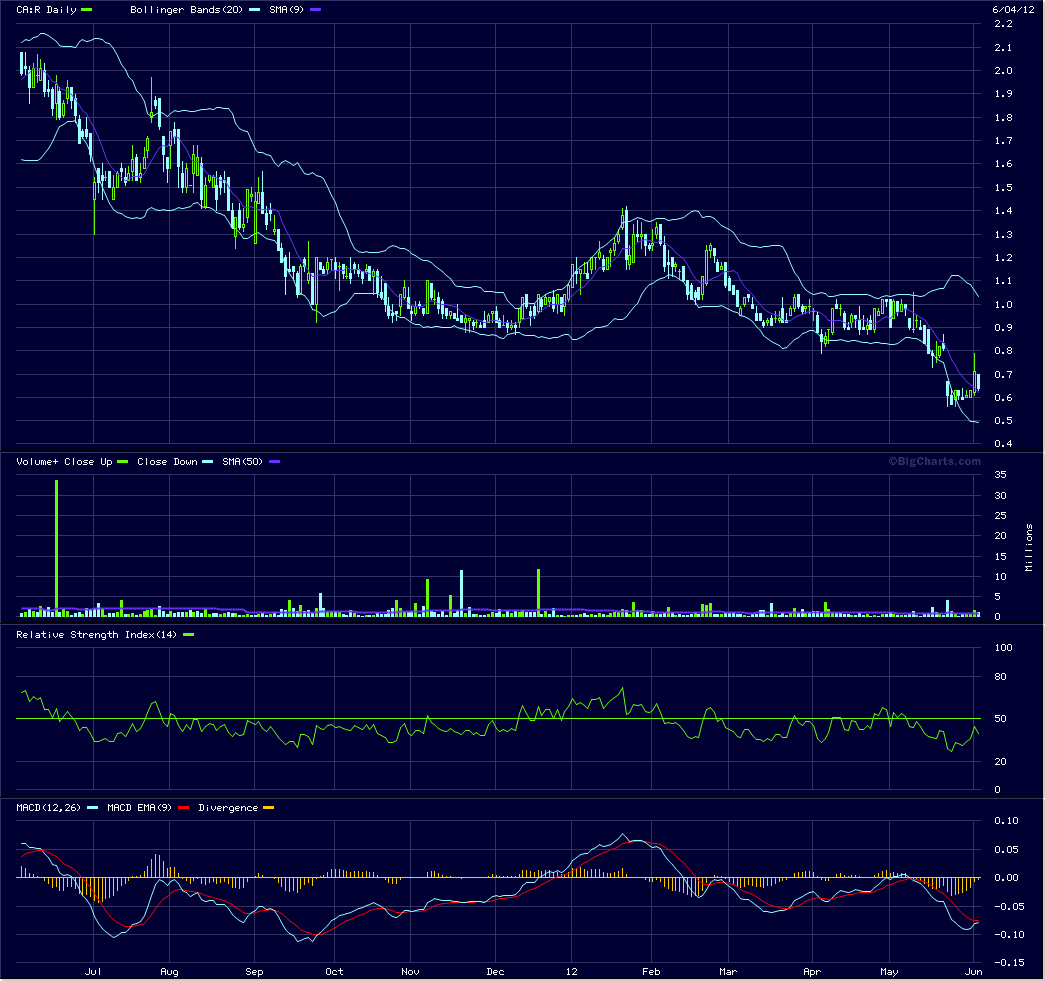Screen dimensions: 1045x981
Task: Click the green CA:R Daily legend swatch
Action: point(87,10)
